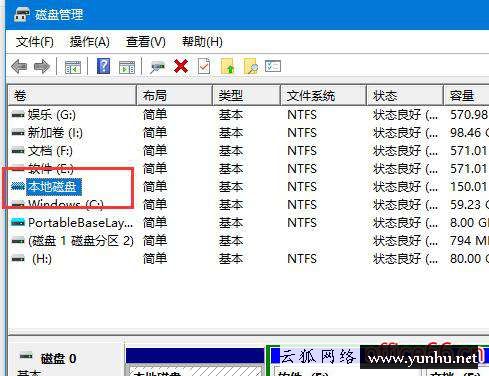Click the properties checkmark page icon
This screenshot has height=376, width=489.
204,66
